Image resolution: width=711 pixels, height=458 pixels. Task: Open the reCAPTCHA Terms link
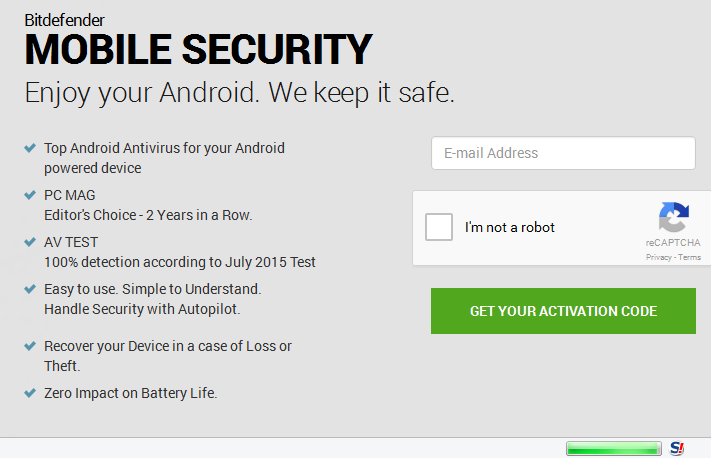tap(690, 257)
